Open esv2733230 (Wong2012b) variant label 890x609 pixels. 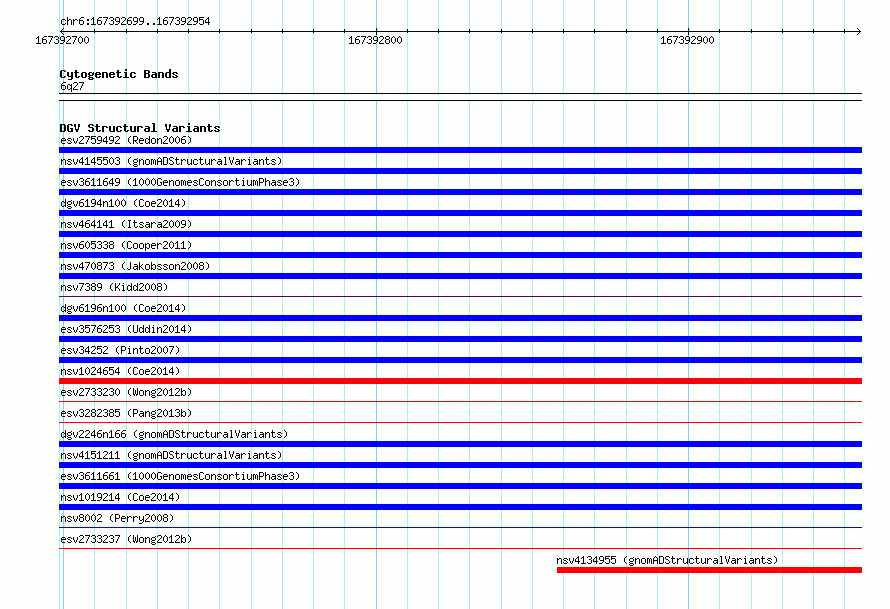pyautogui.click(x=126, y=392)
